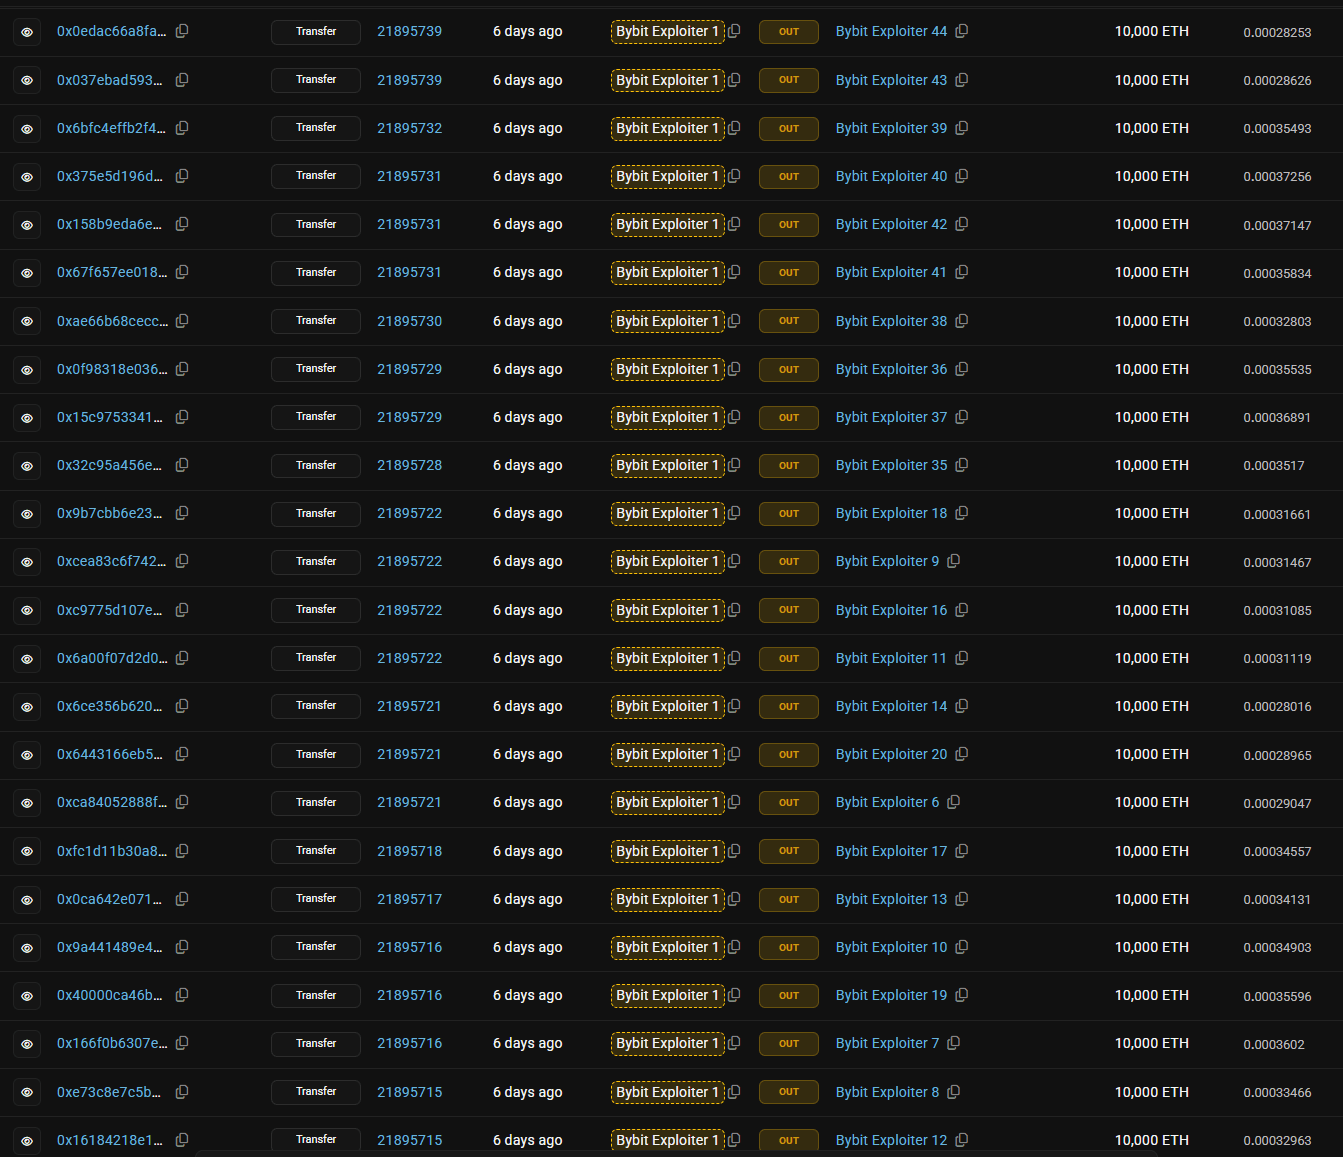The height and width of the screenshot is (1157, 1343).
Task: Open block 21895717
Action: (x=410, y=899)
